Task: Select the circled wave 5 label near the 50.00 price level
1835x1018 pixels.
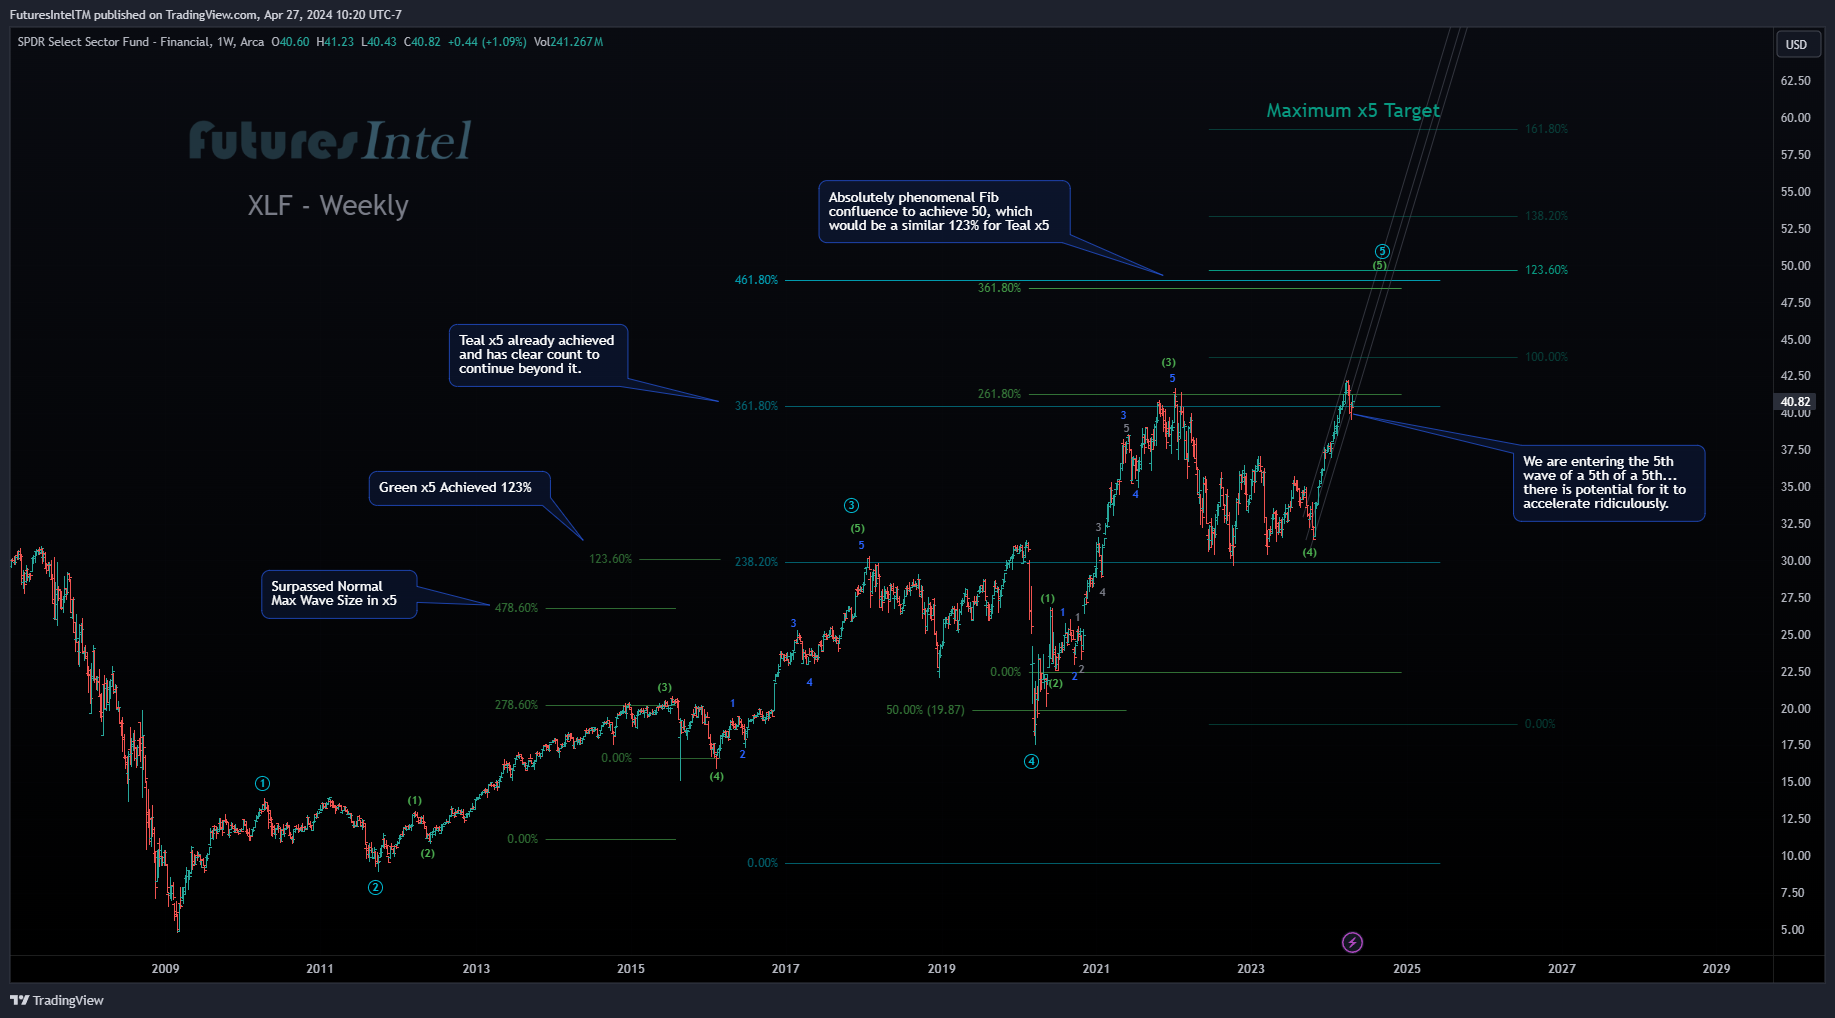Action: 1382,252
